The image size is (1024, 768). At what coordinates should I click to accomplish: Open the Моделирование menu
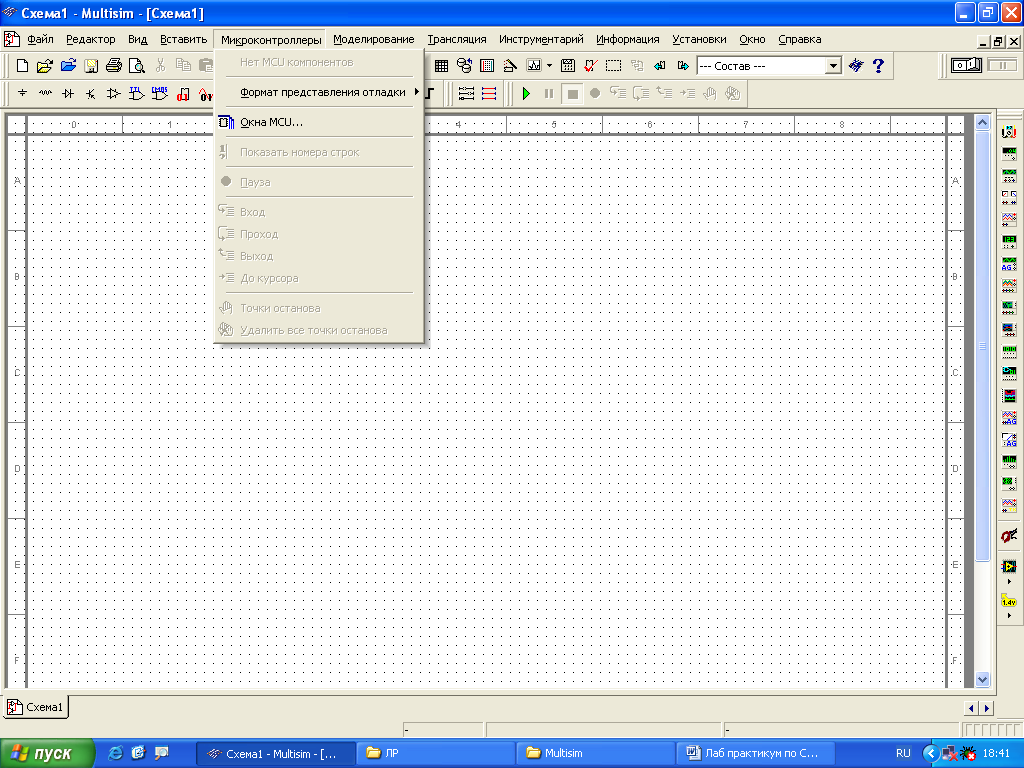[x=374, y=39]
